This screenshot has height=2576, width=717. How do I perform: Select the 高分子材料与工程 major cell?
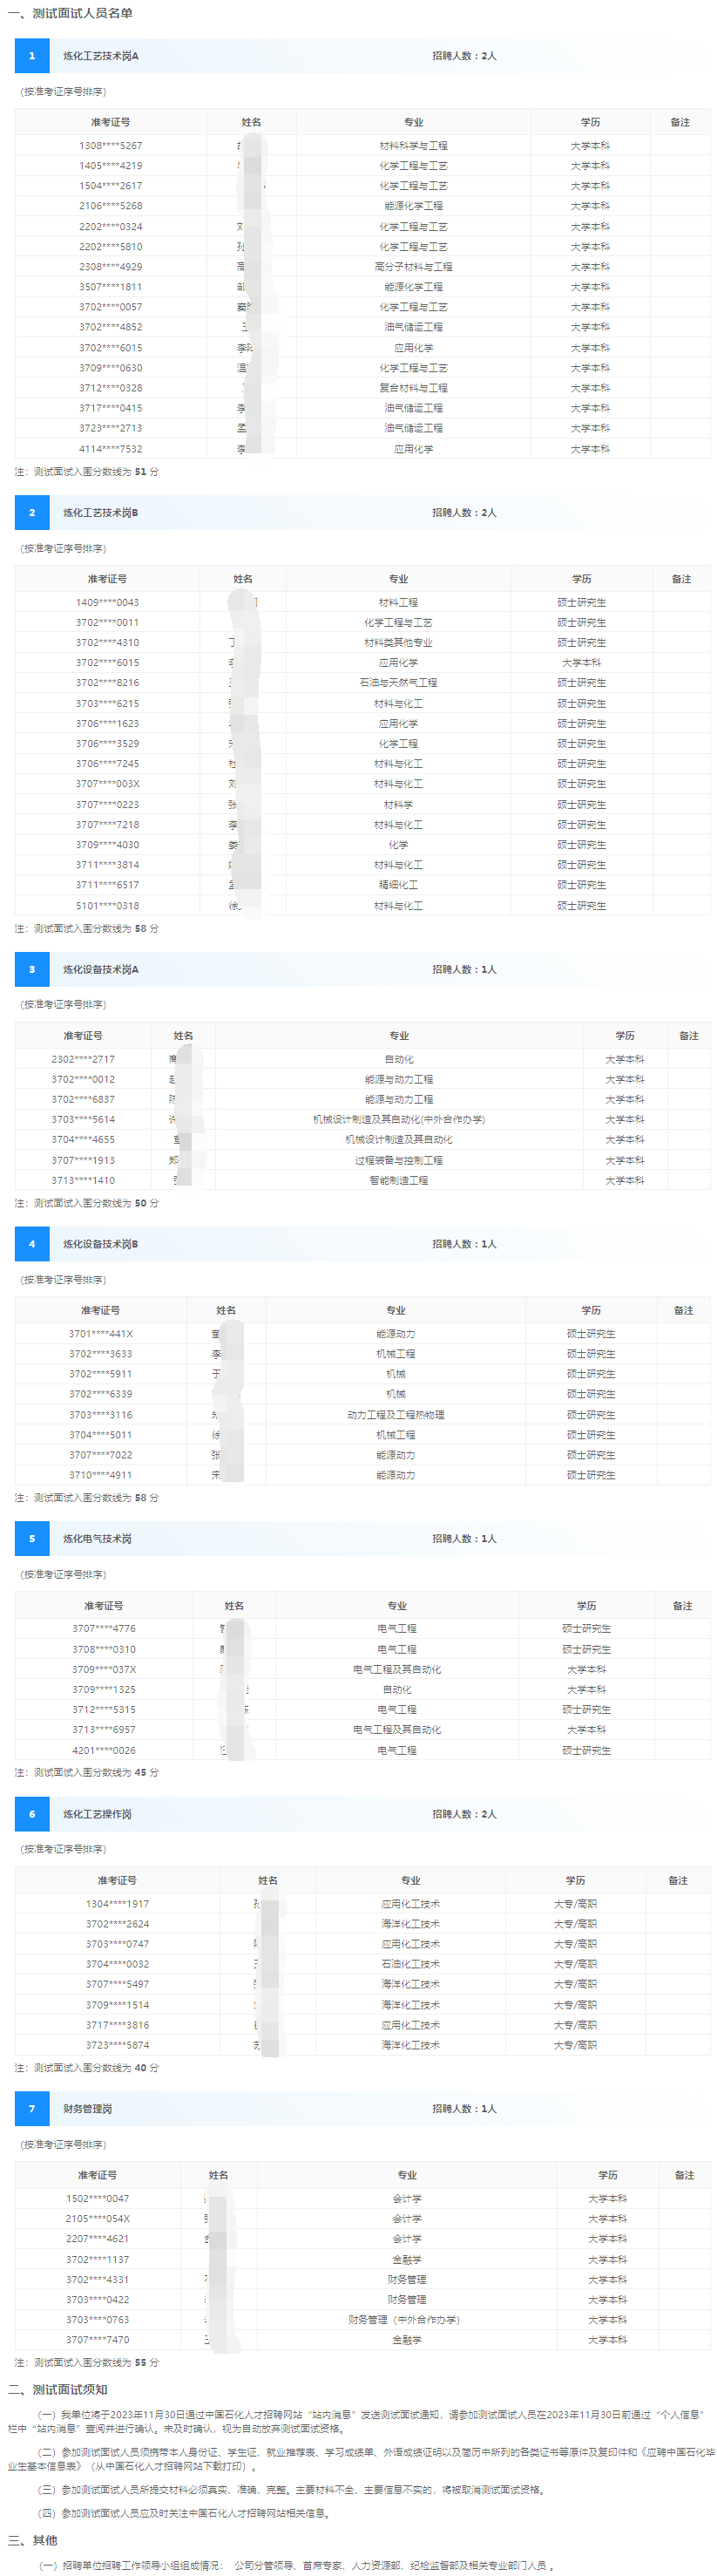[413, 267]
